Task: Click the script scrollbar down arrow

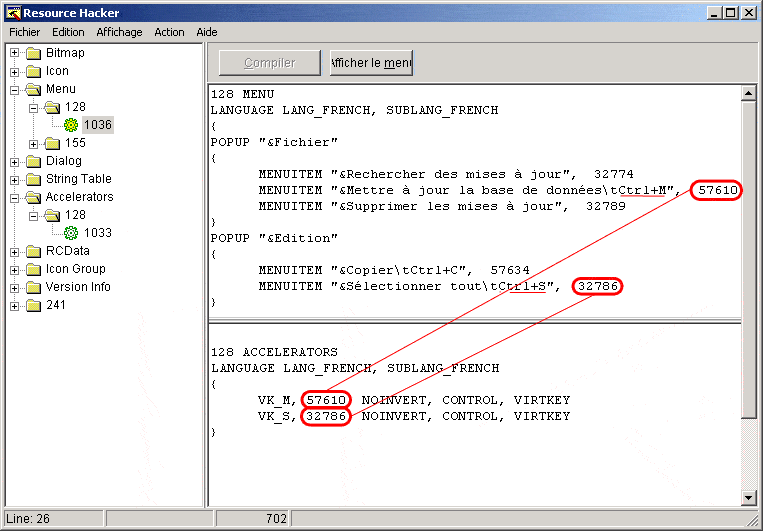Action: pyautogui.click(x=748, y=497)
